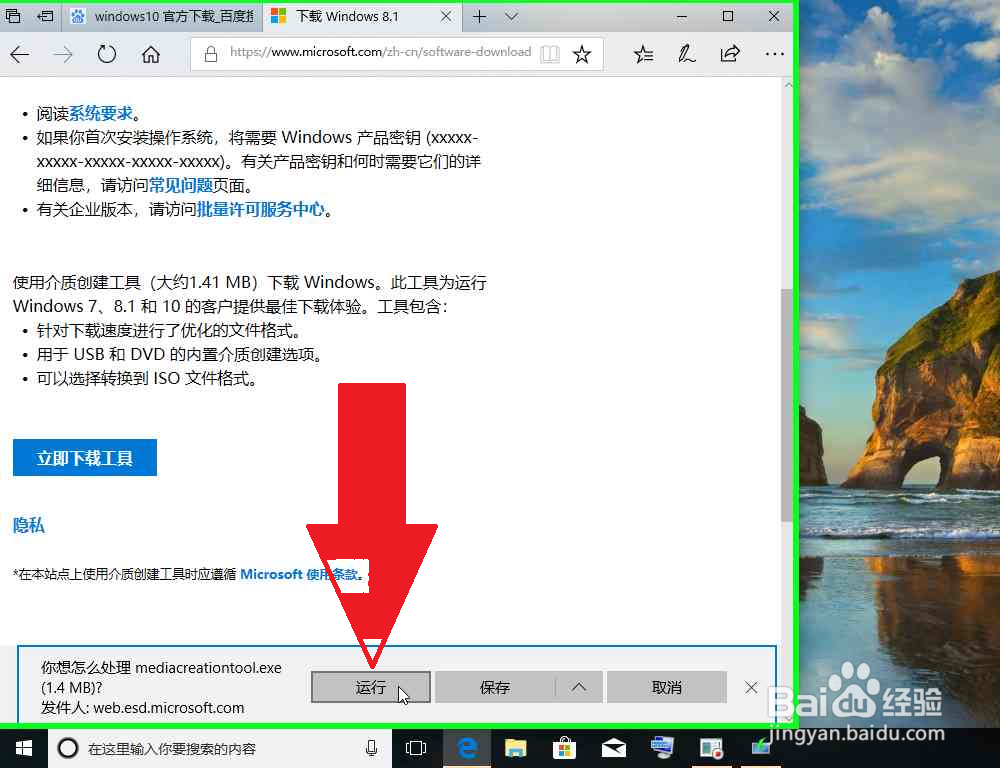Click the scrollbar up arrow
This screenshot has width=1000, height=768.
[x=788, y=85]
